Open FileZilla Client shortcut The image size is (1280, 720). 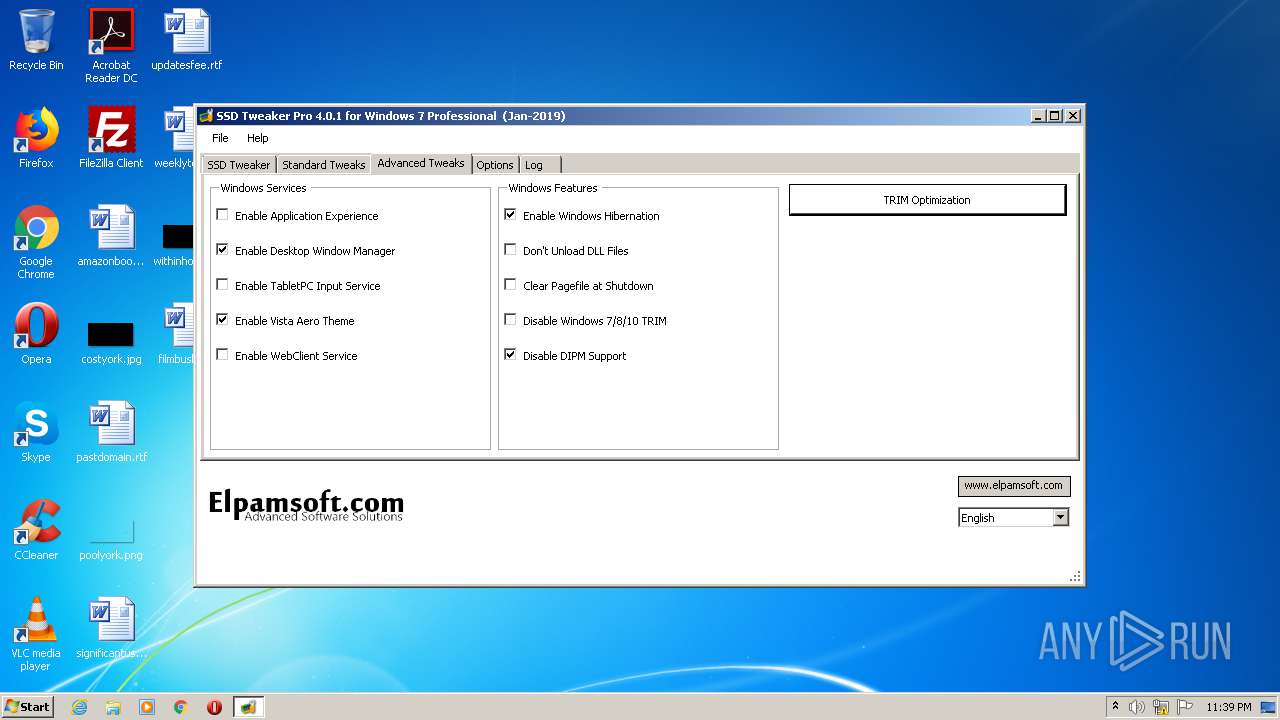pyautogui.click(x=111, y=138)
